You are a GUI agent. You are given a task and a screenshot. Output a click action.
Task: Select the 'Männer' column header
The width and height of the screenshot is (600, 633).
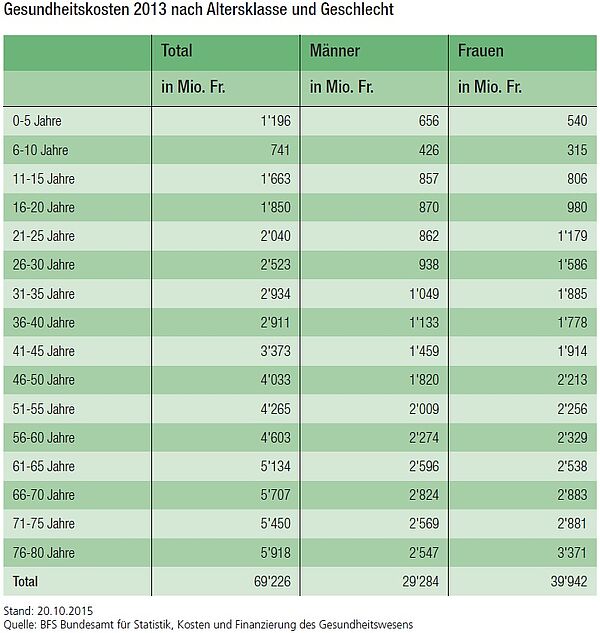tap(335, 50)
